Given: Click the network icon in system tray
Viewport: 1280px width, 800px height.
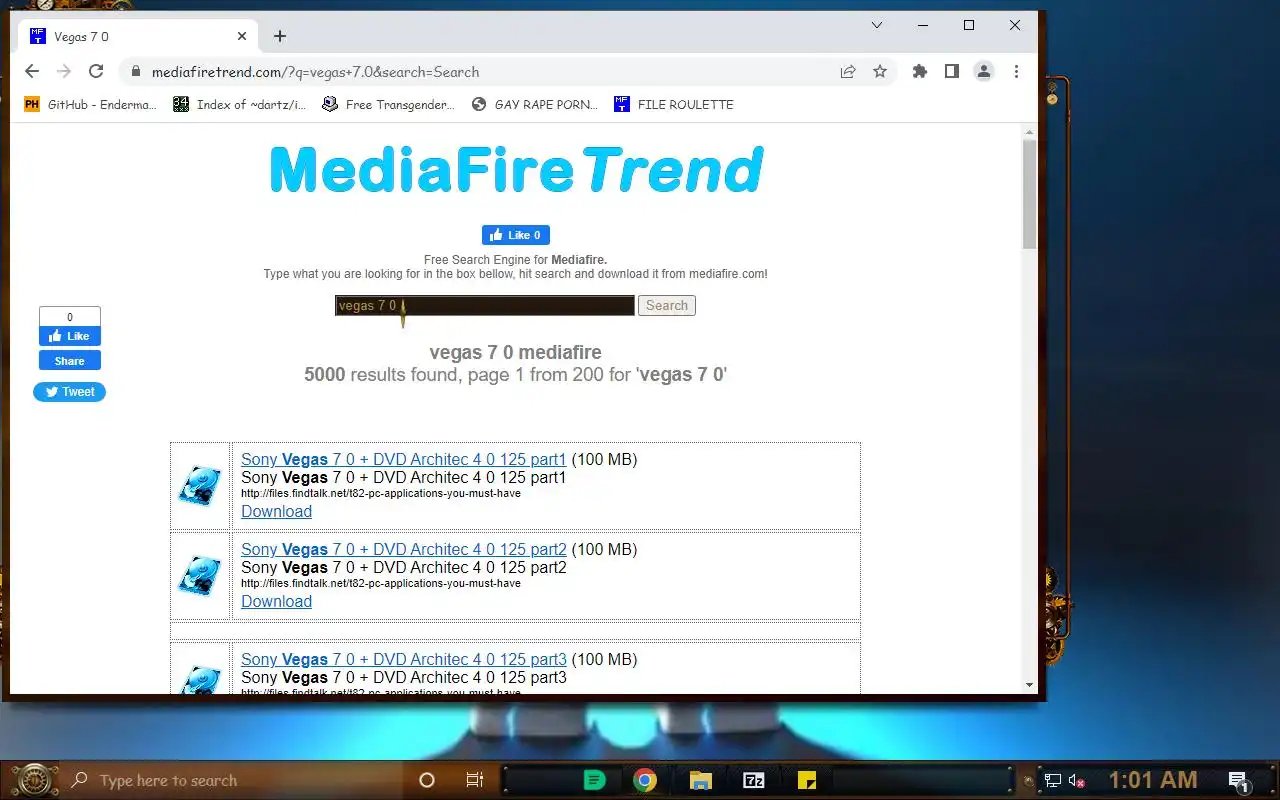Looking at the screenshot, I should click(1053, 780).
